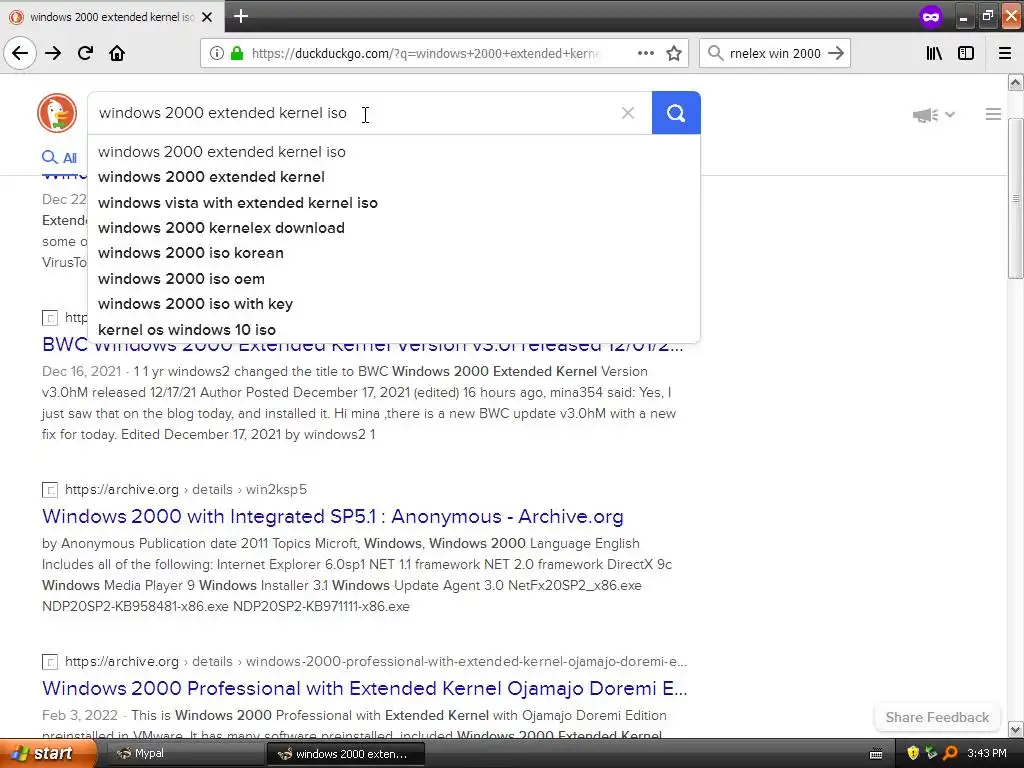
Task: Select suggestion 'windows 2000 iso with key'
Action: 394,304
